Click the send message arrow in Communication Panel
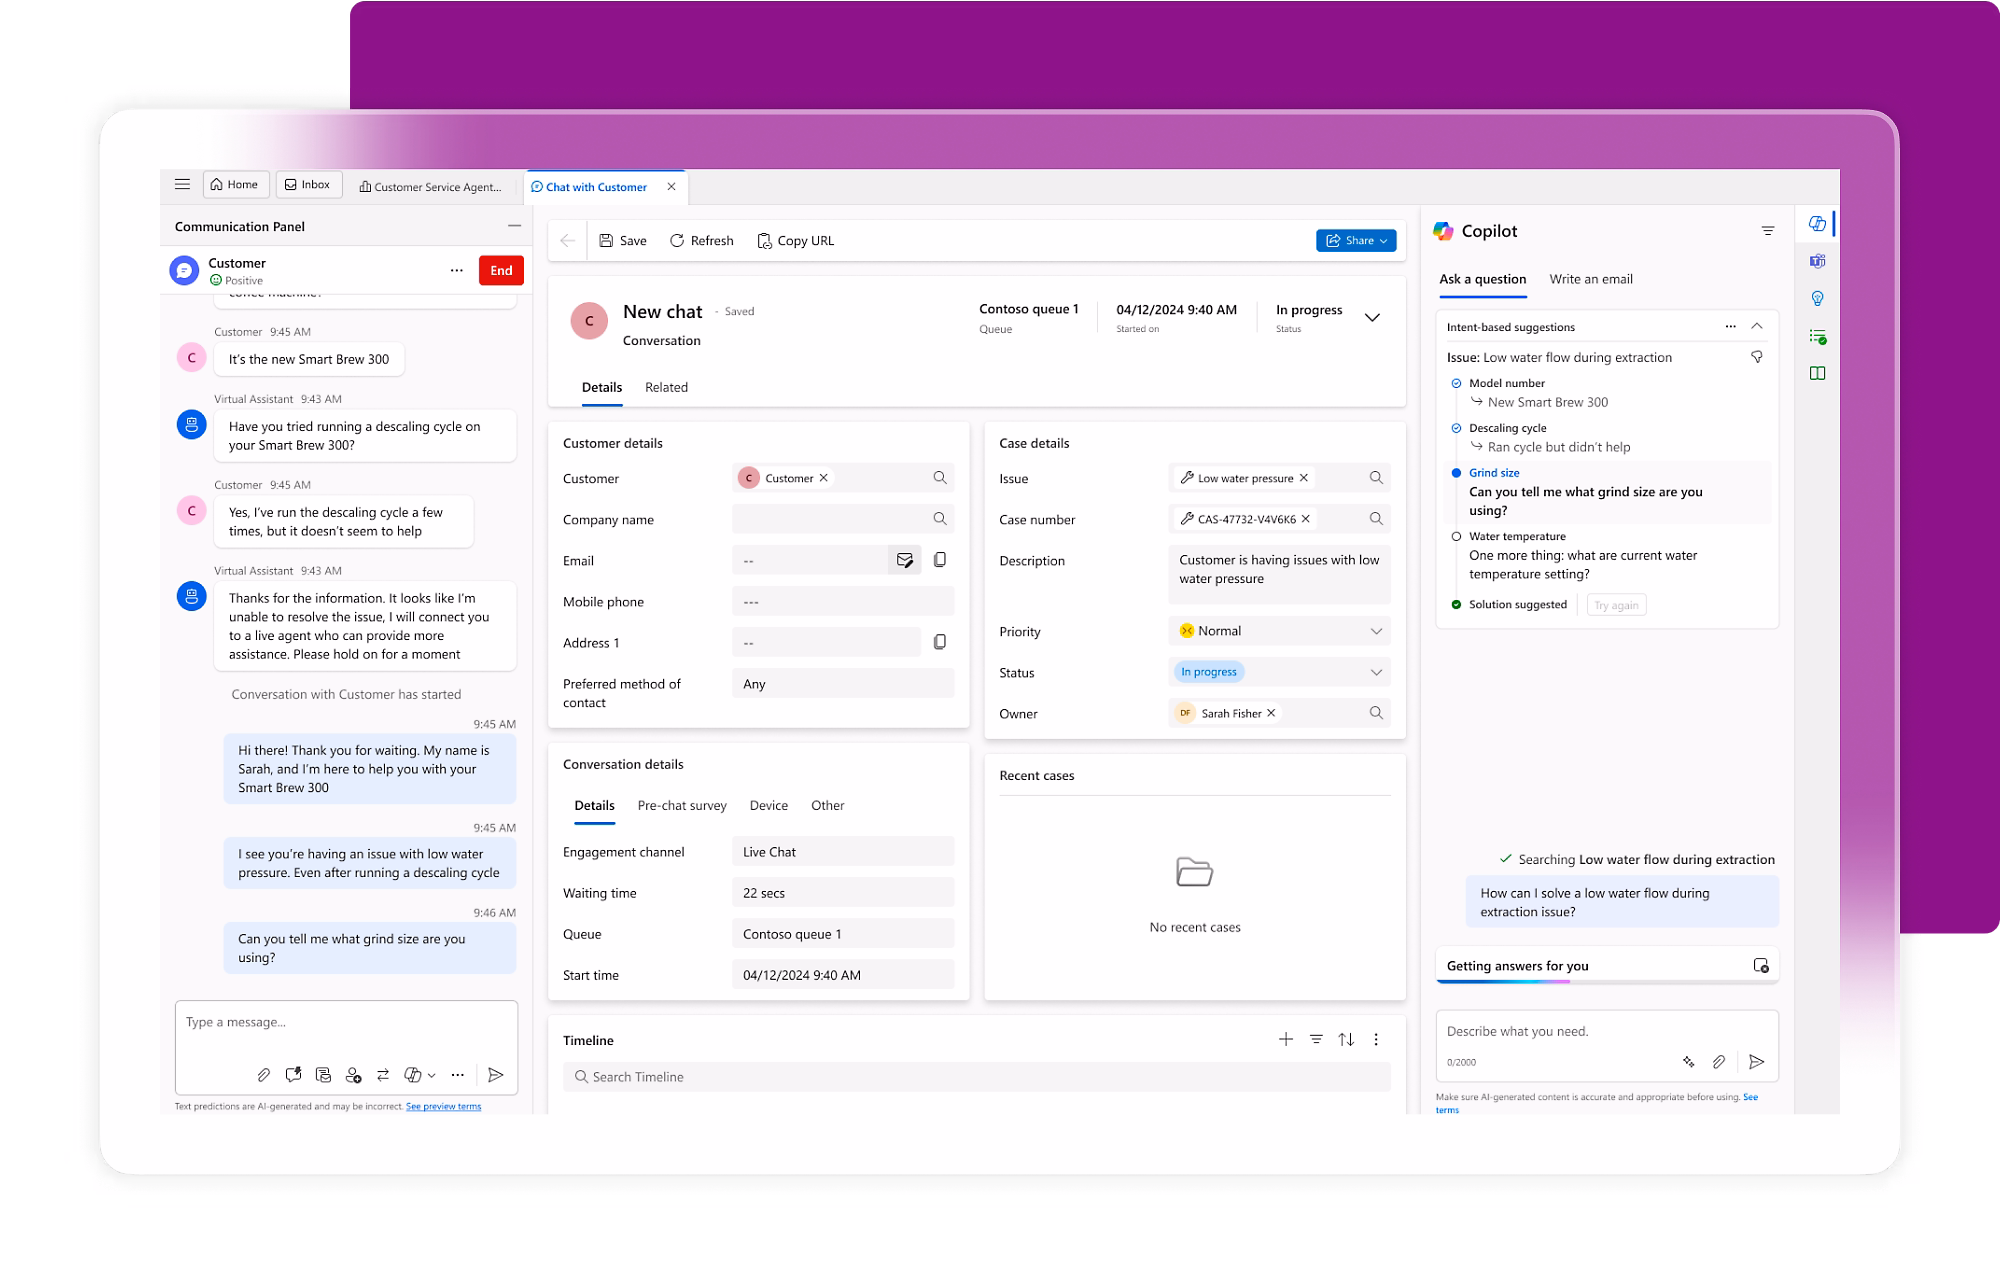2000x1284 pixels. 495,1075
